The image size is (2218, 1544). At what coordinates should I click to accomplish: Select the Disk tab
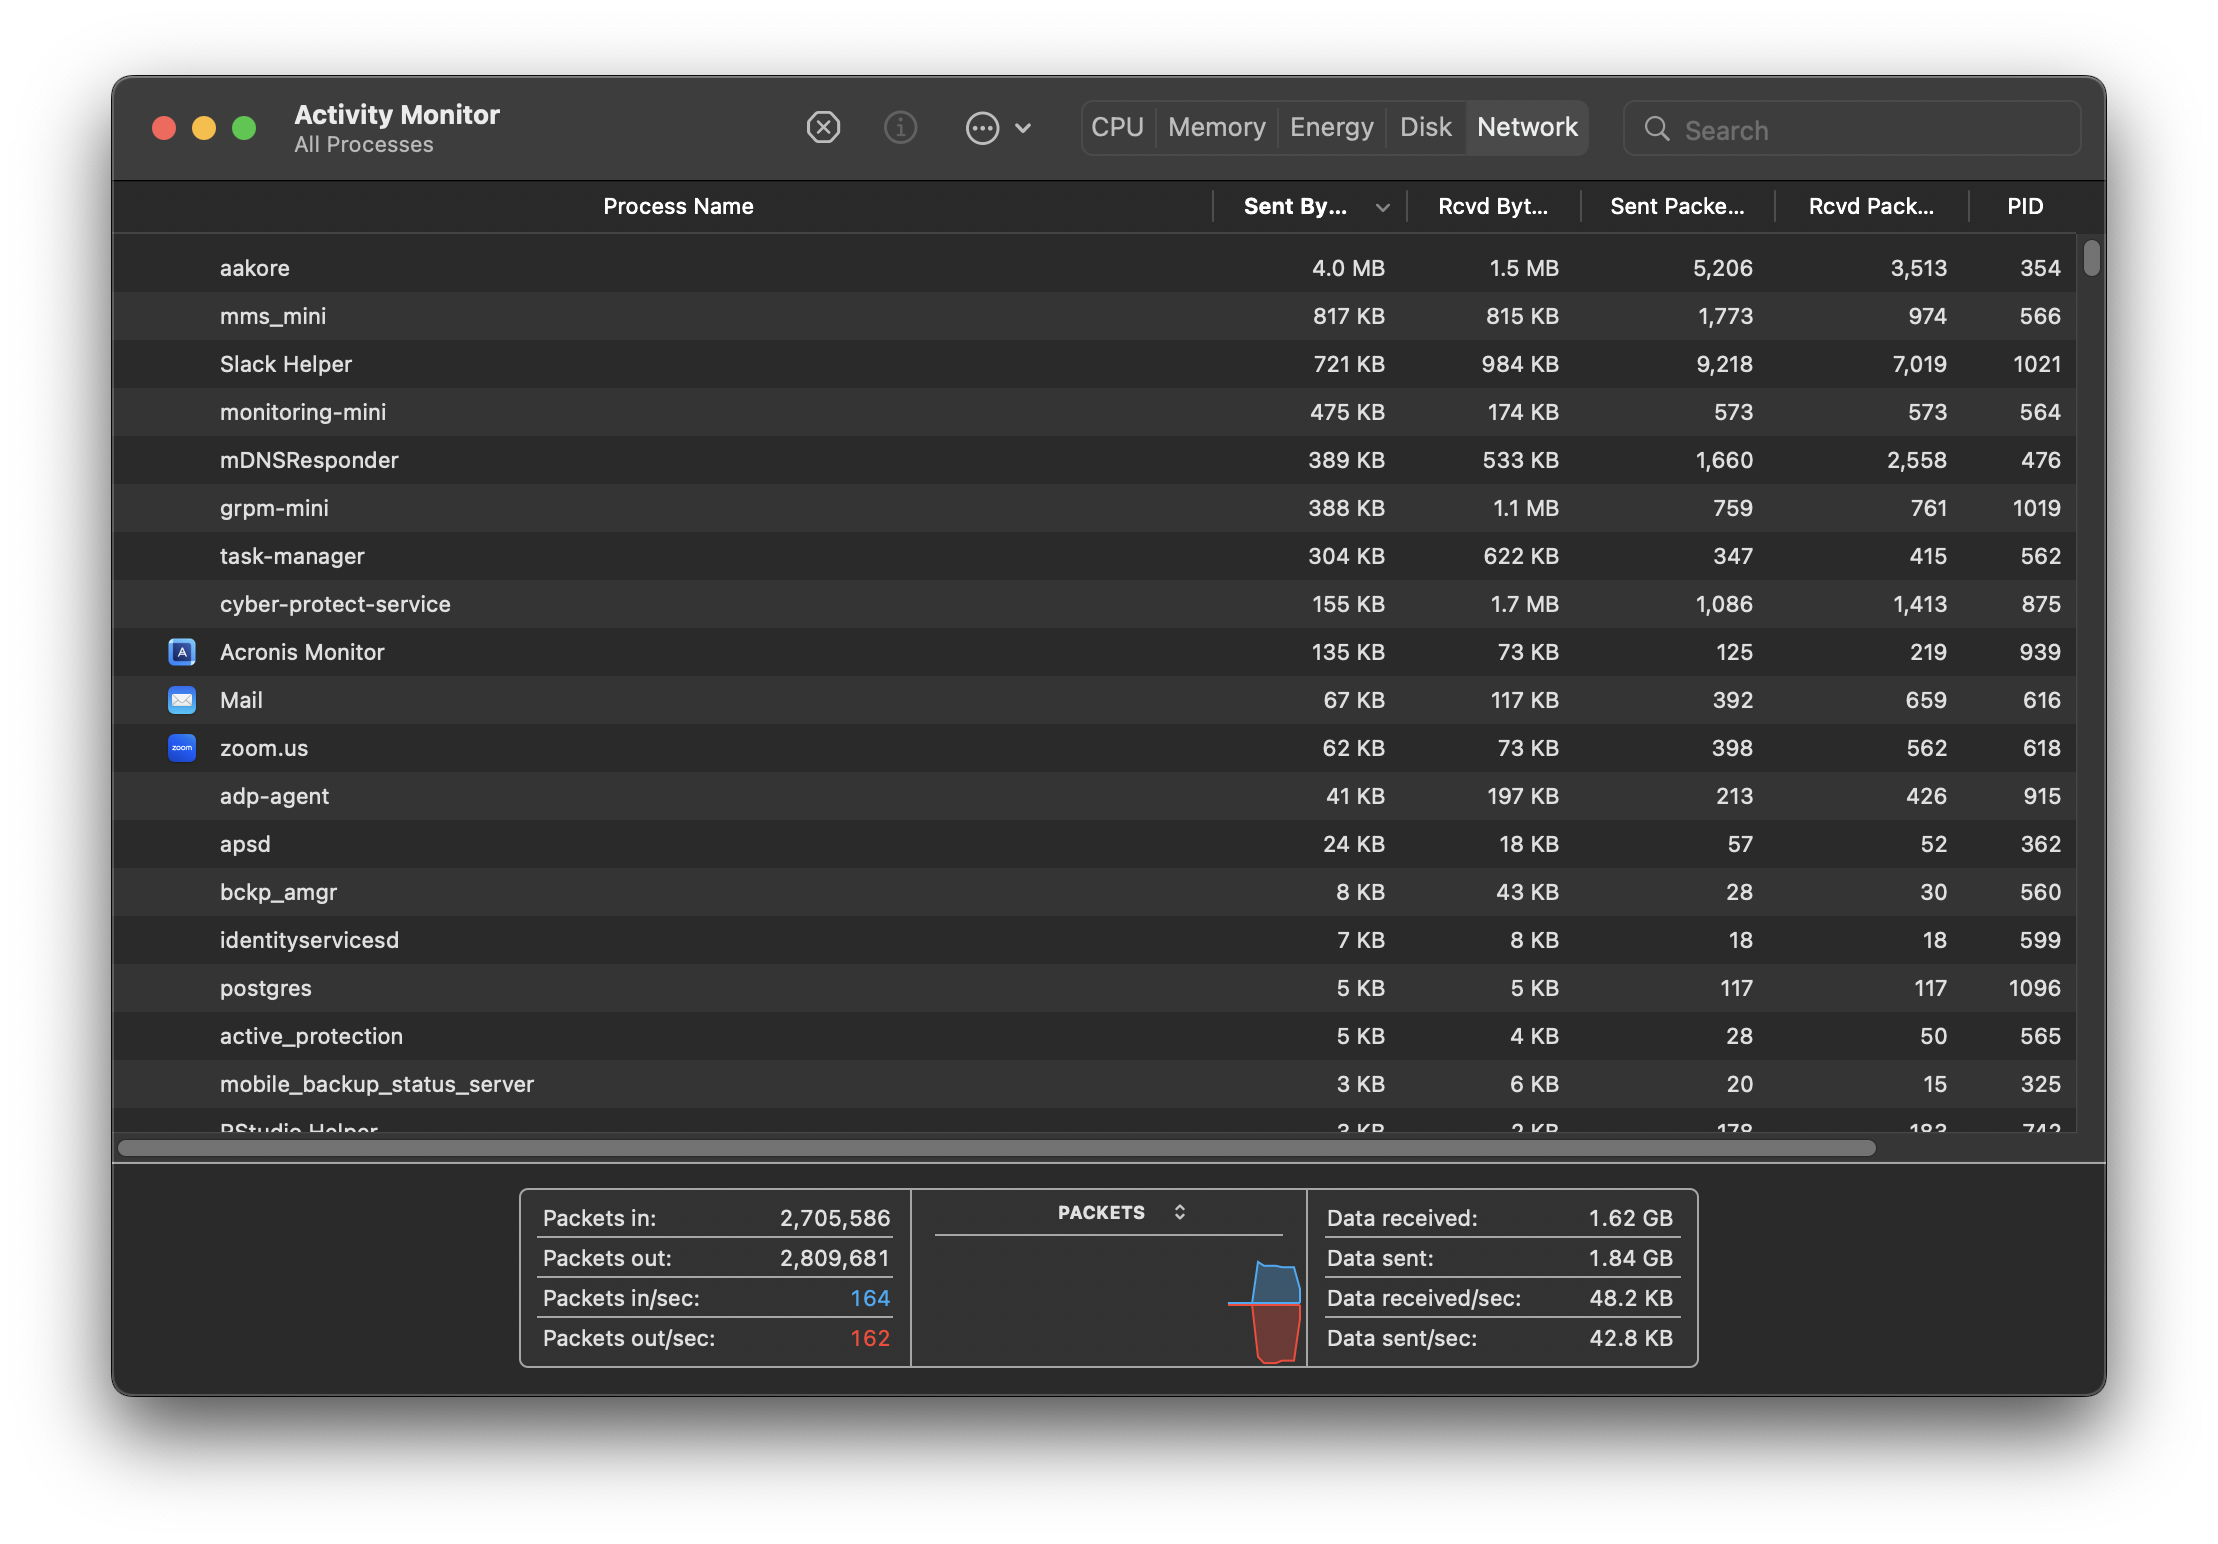tap(1425, 127)
